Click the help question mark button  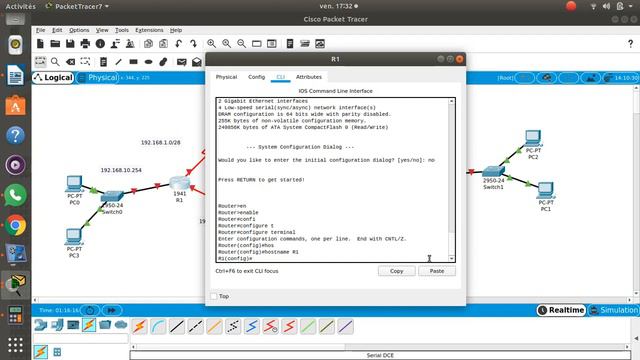tap(630, 44)
